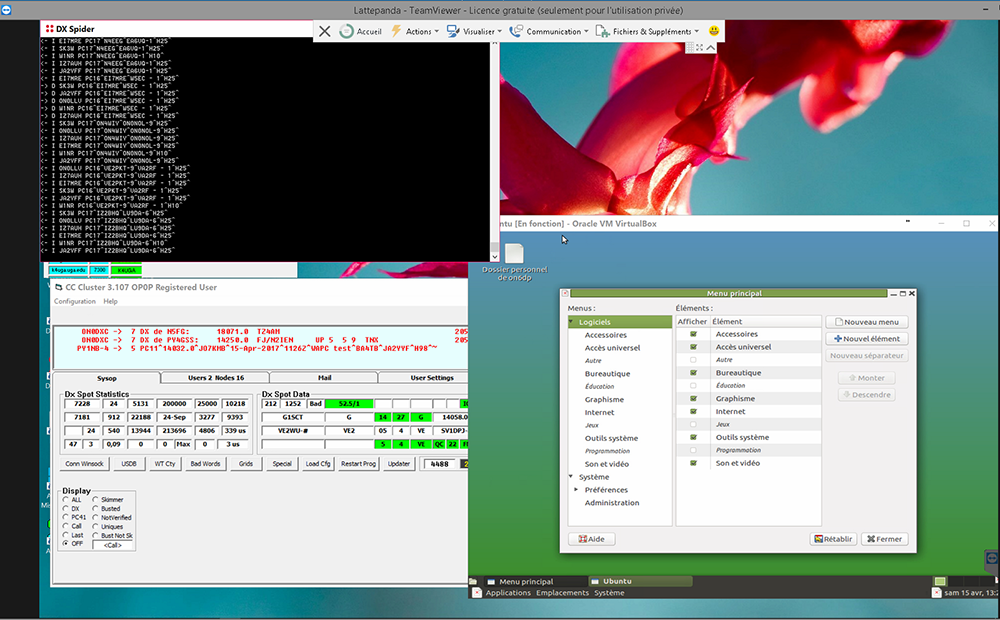Open the Communication dropdown menu
Viewport: 1000px width, 620px height.
coord(548,31)
